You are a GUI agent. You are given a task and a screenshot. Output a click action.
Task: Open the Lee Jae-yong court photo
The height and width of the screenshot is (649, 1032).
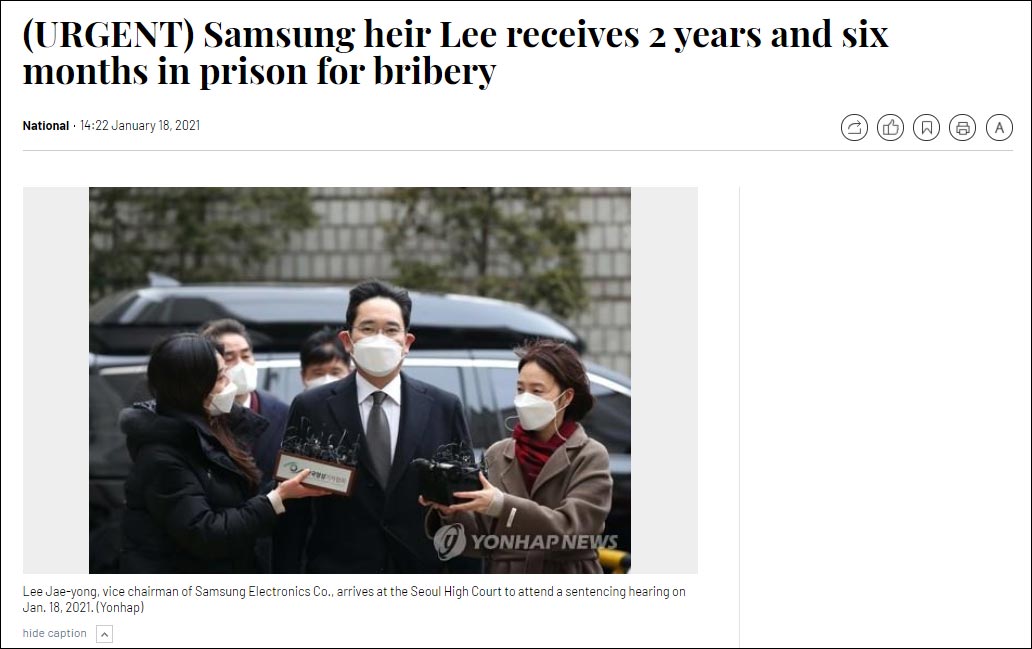(360, 380)
